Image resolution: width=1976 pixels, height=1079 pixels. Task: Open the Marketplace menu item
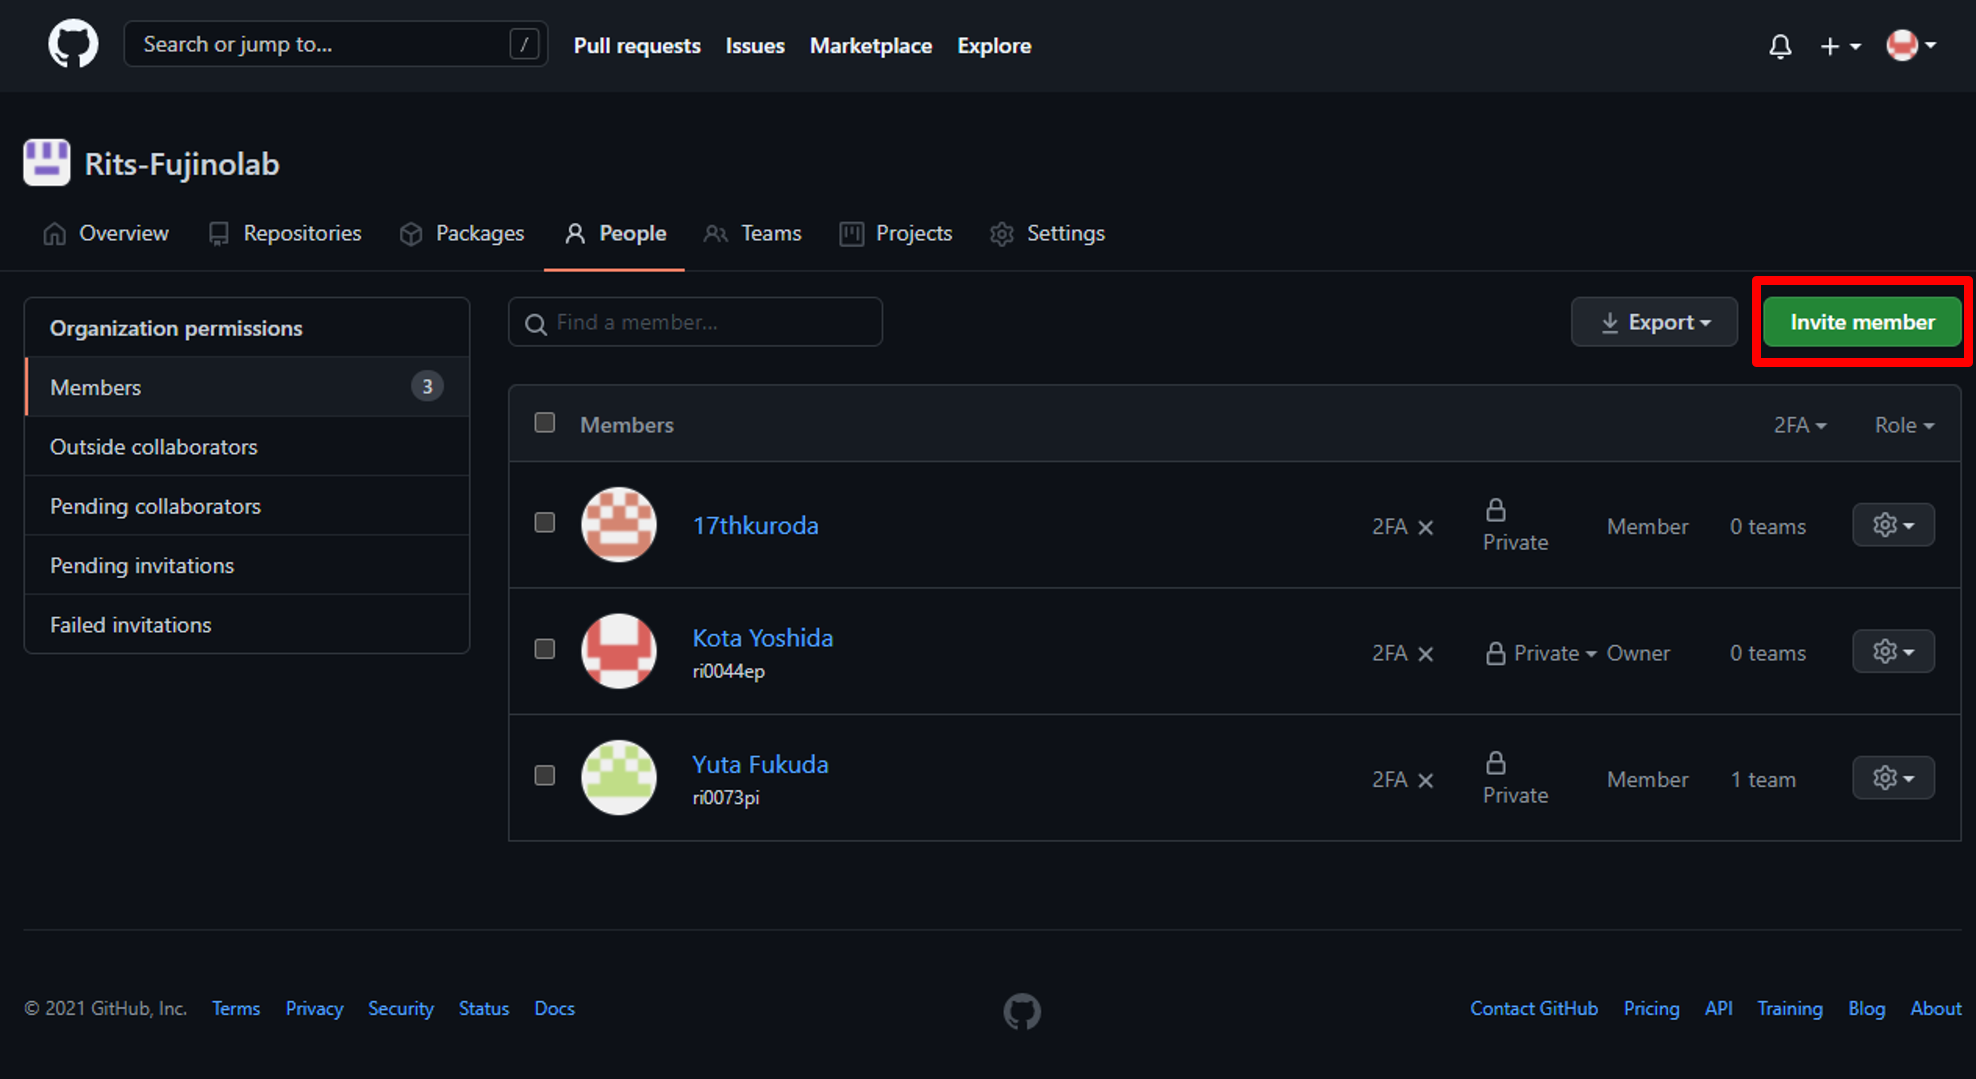[x=870, y=45]
